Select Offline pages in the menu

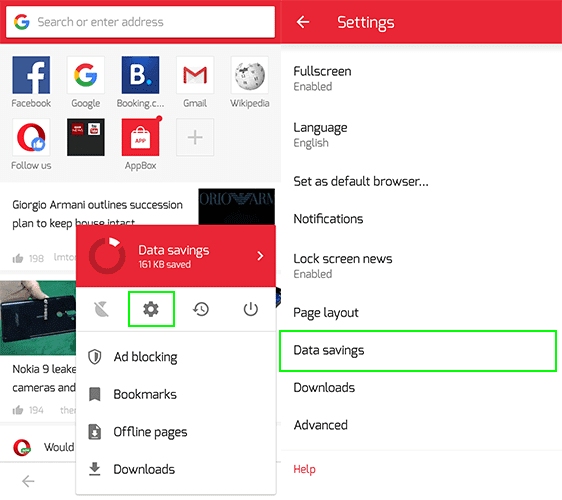176,432
